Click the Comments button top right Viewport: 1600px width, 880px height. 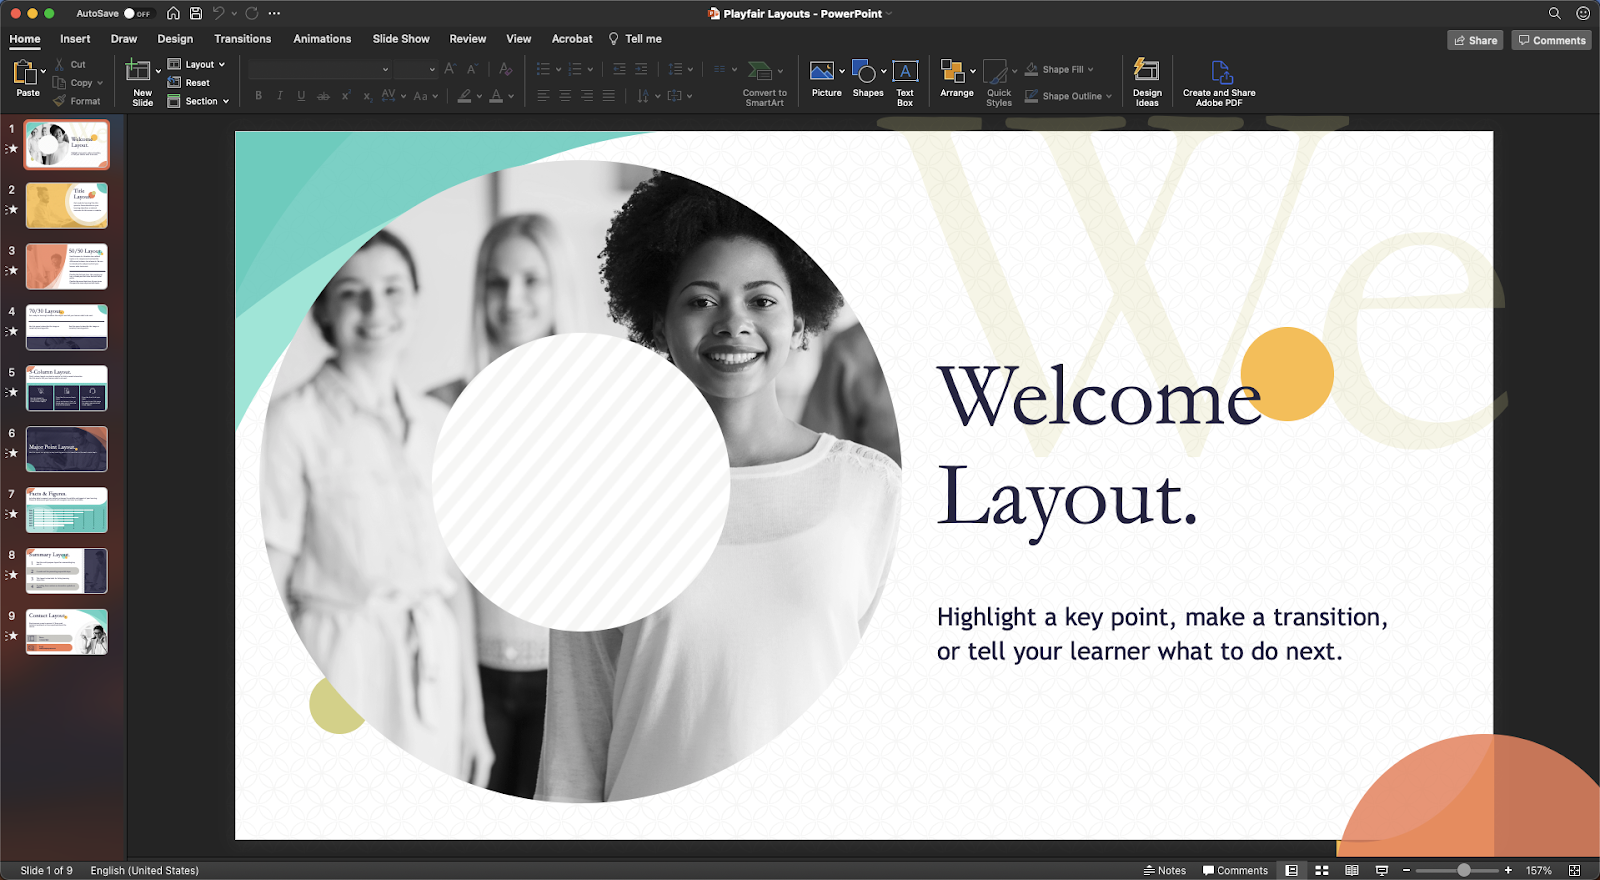click(1552, 40)
